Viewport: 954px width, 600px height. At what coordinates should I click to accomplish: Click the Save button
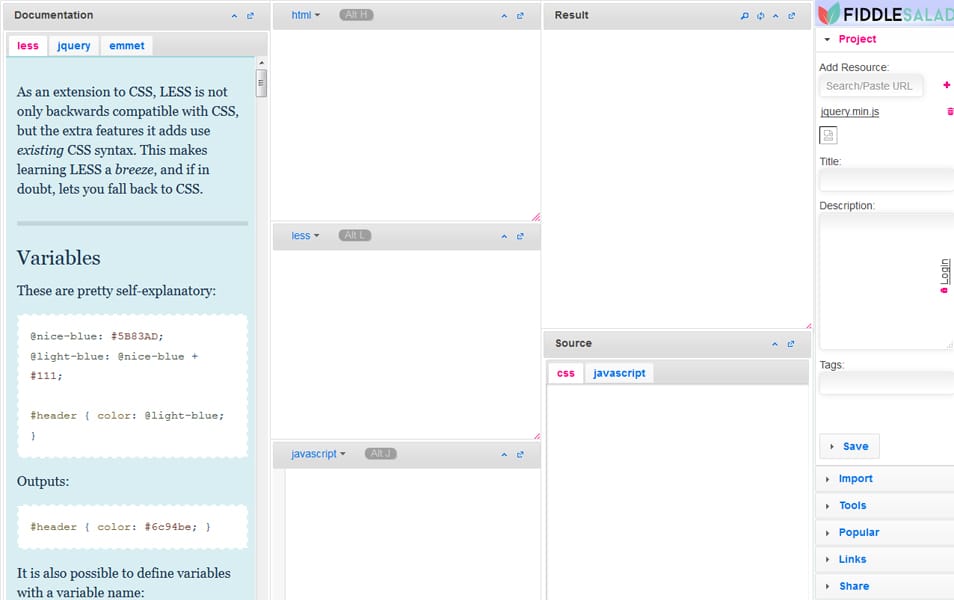[x=849, y=446]
